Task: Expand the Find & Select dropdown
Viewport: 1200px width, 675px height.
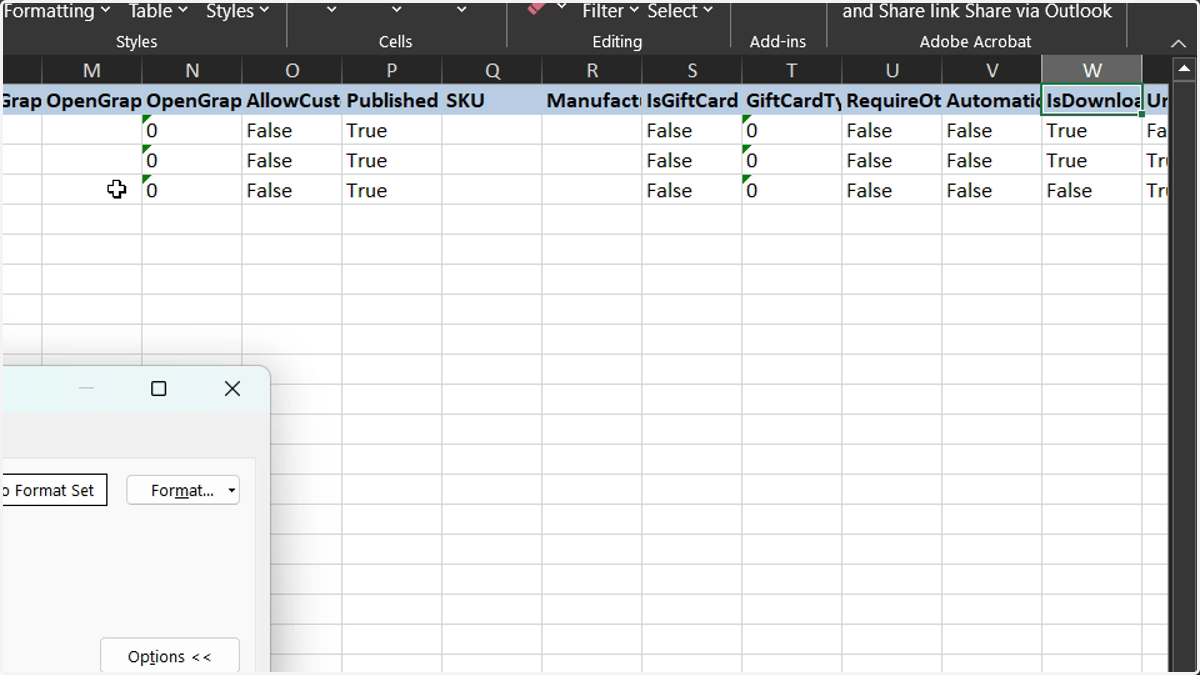Action: coord(680,11)
